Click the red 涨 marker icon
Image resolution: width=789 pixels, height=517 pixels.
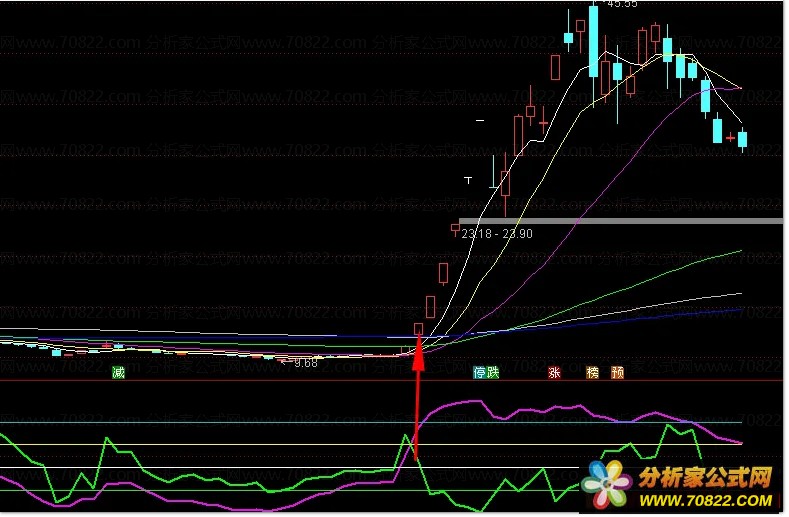tap(554, 373)
